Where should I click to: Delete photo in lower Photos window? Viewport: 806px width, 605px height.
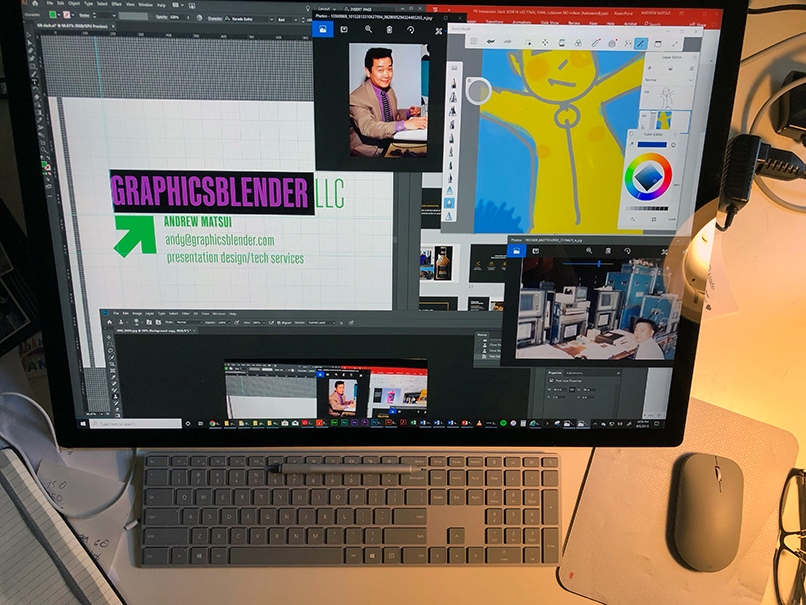coord(608,250)
